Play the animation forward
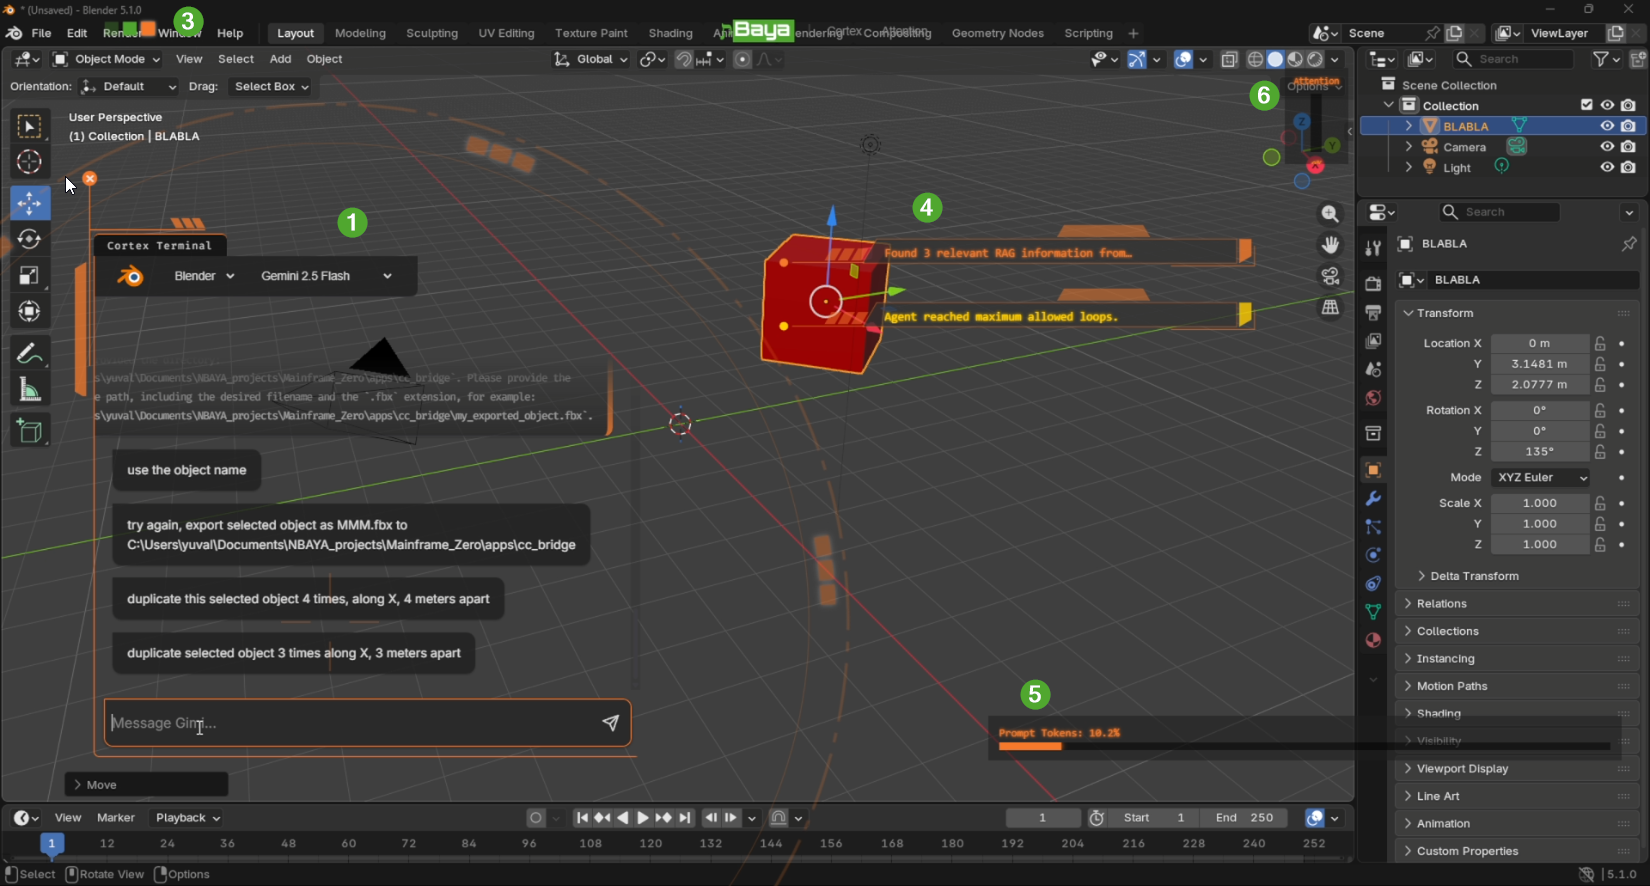 [x=643, y=818]
